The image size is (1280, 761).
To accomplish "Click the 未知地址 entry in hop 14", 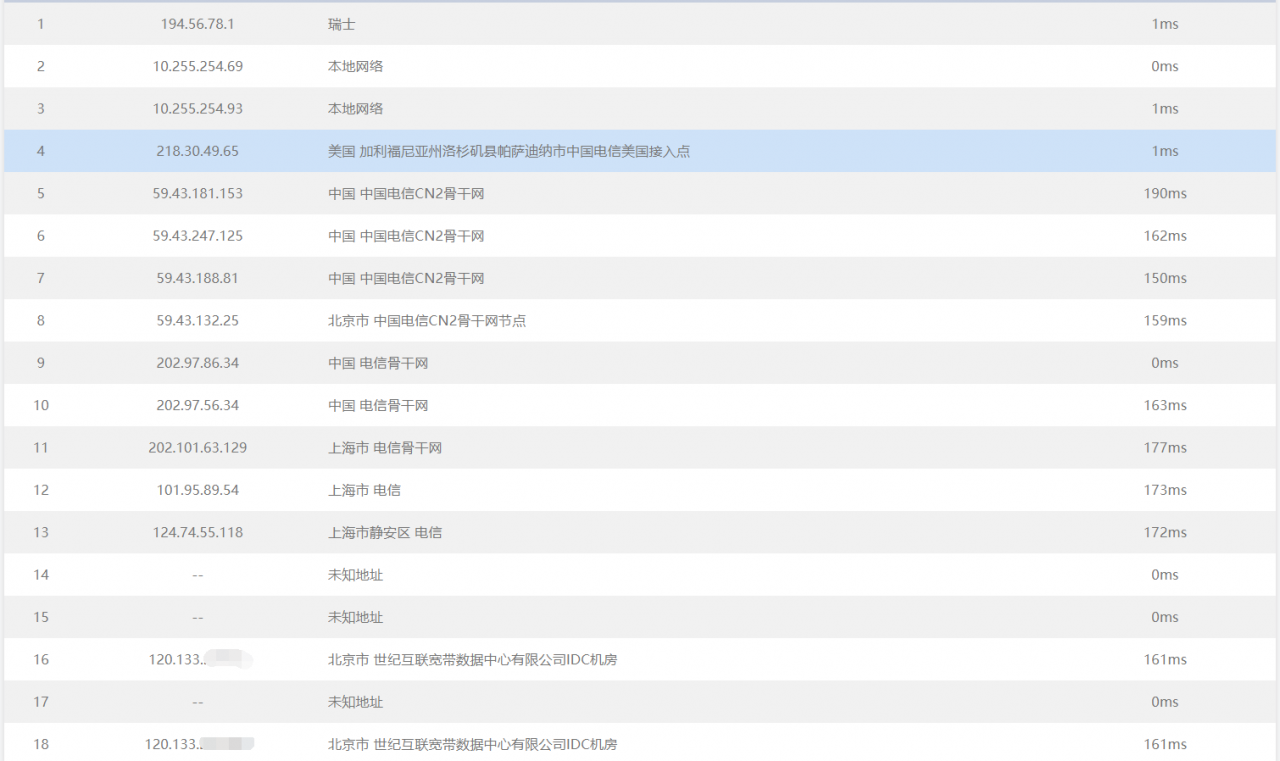I will [355, 575].
